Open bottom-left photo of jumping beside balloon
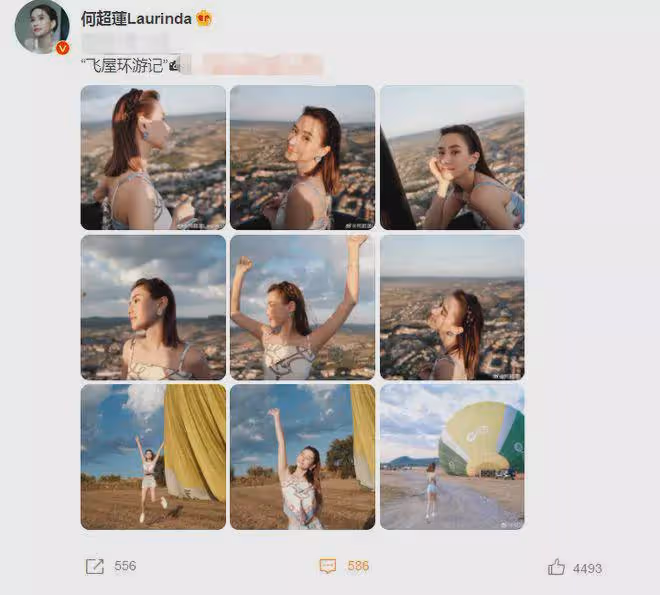660x595 pixels. pyautogui.click(x=153, y=457)
